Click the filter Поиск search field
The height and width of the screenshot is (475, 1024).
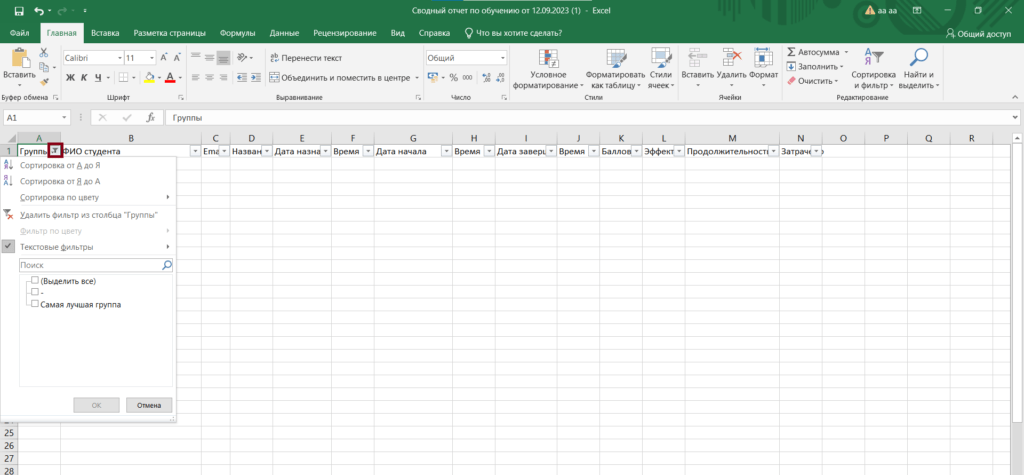96,265
